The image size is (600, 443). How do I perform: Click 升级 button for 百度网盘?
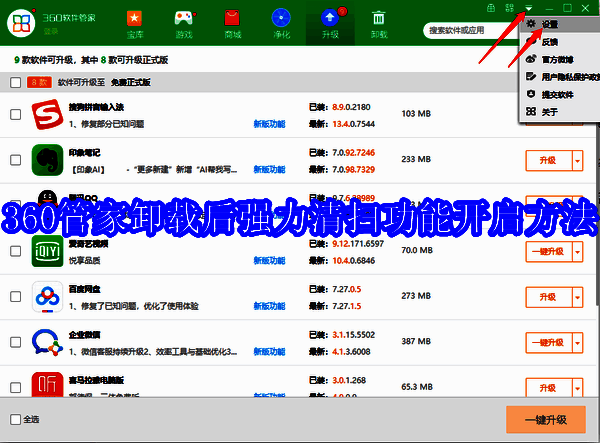[548, 297]
